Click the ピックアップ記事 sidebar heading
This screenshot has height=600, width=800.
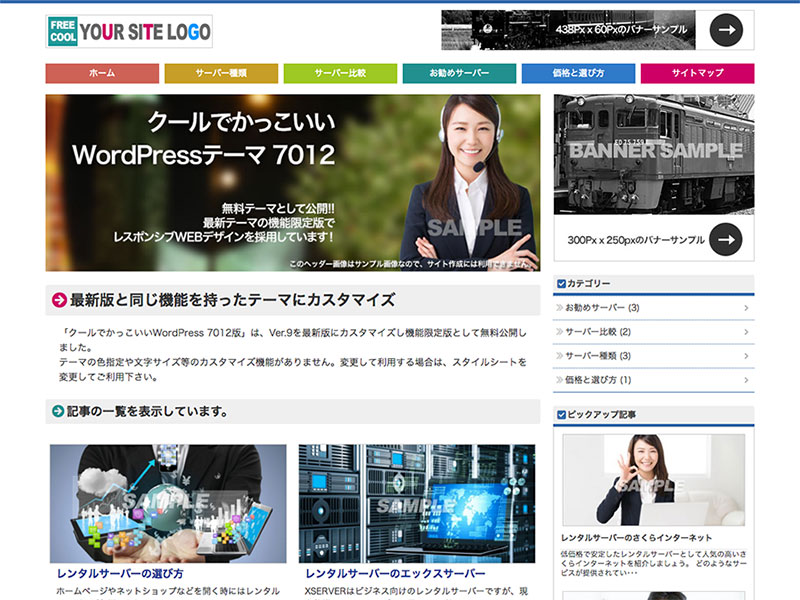pyautogui.click(x=602, y=415)
